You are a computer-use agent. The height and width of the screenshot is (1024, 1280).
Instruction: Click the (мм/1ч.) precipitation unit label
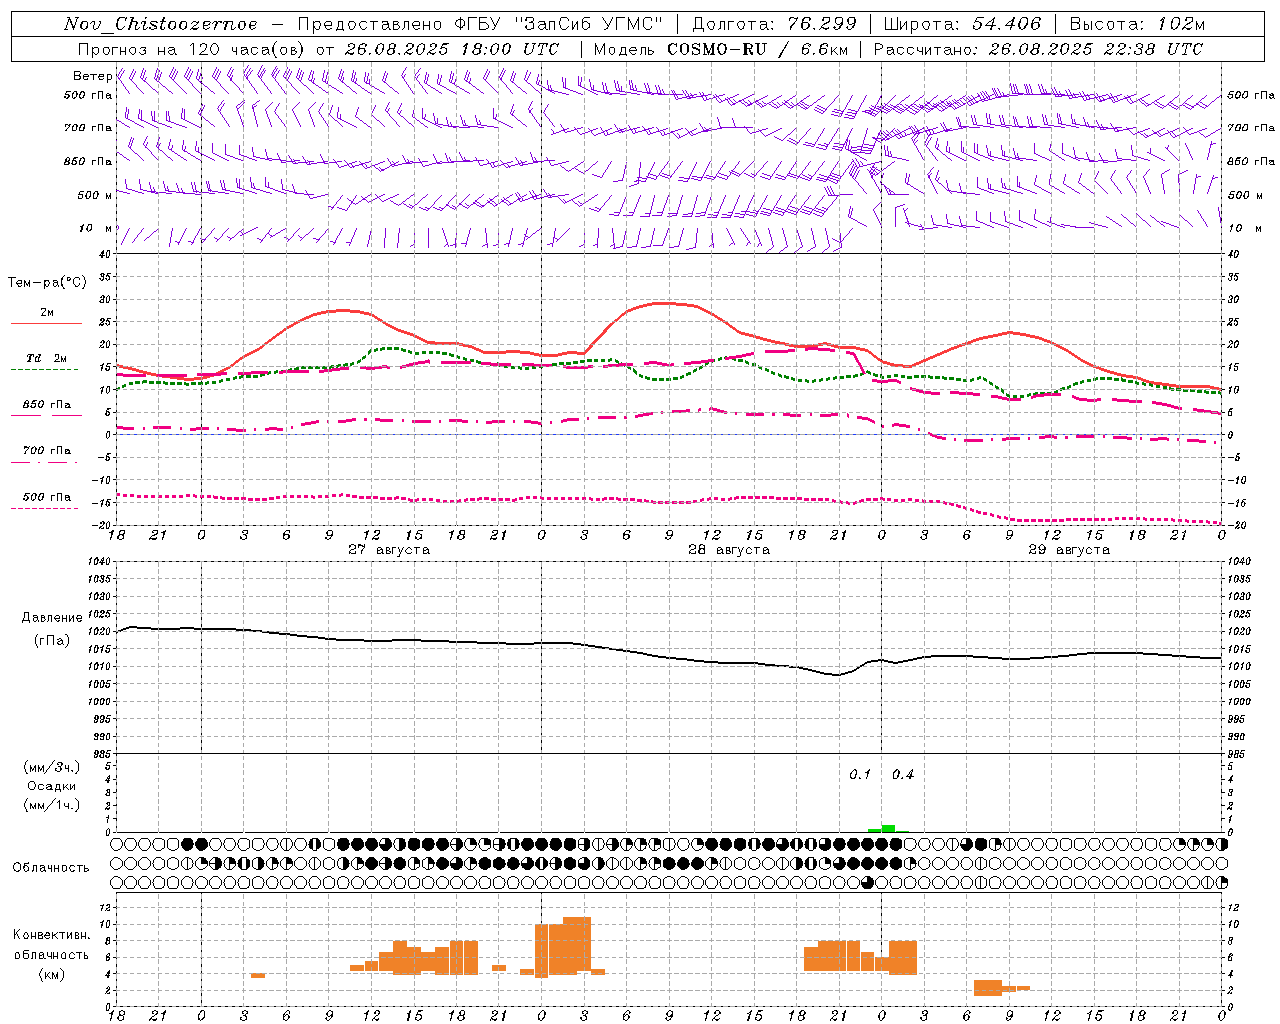pyautogui.click(x=52, y=805)
